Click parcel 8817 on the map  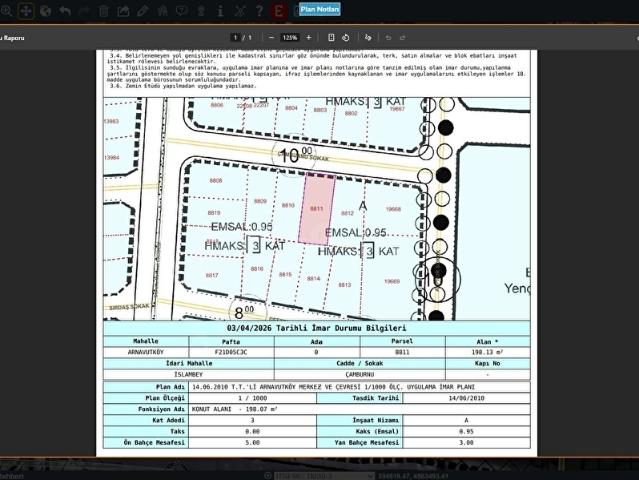tap(212, 275)
